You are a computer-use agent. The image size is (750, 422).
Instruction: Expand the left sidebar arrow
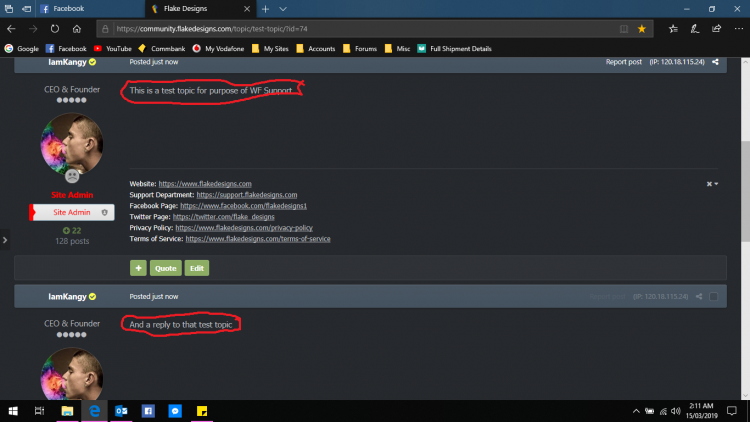[x=6, y=239]
